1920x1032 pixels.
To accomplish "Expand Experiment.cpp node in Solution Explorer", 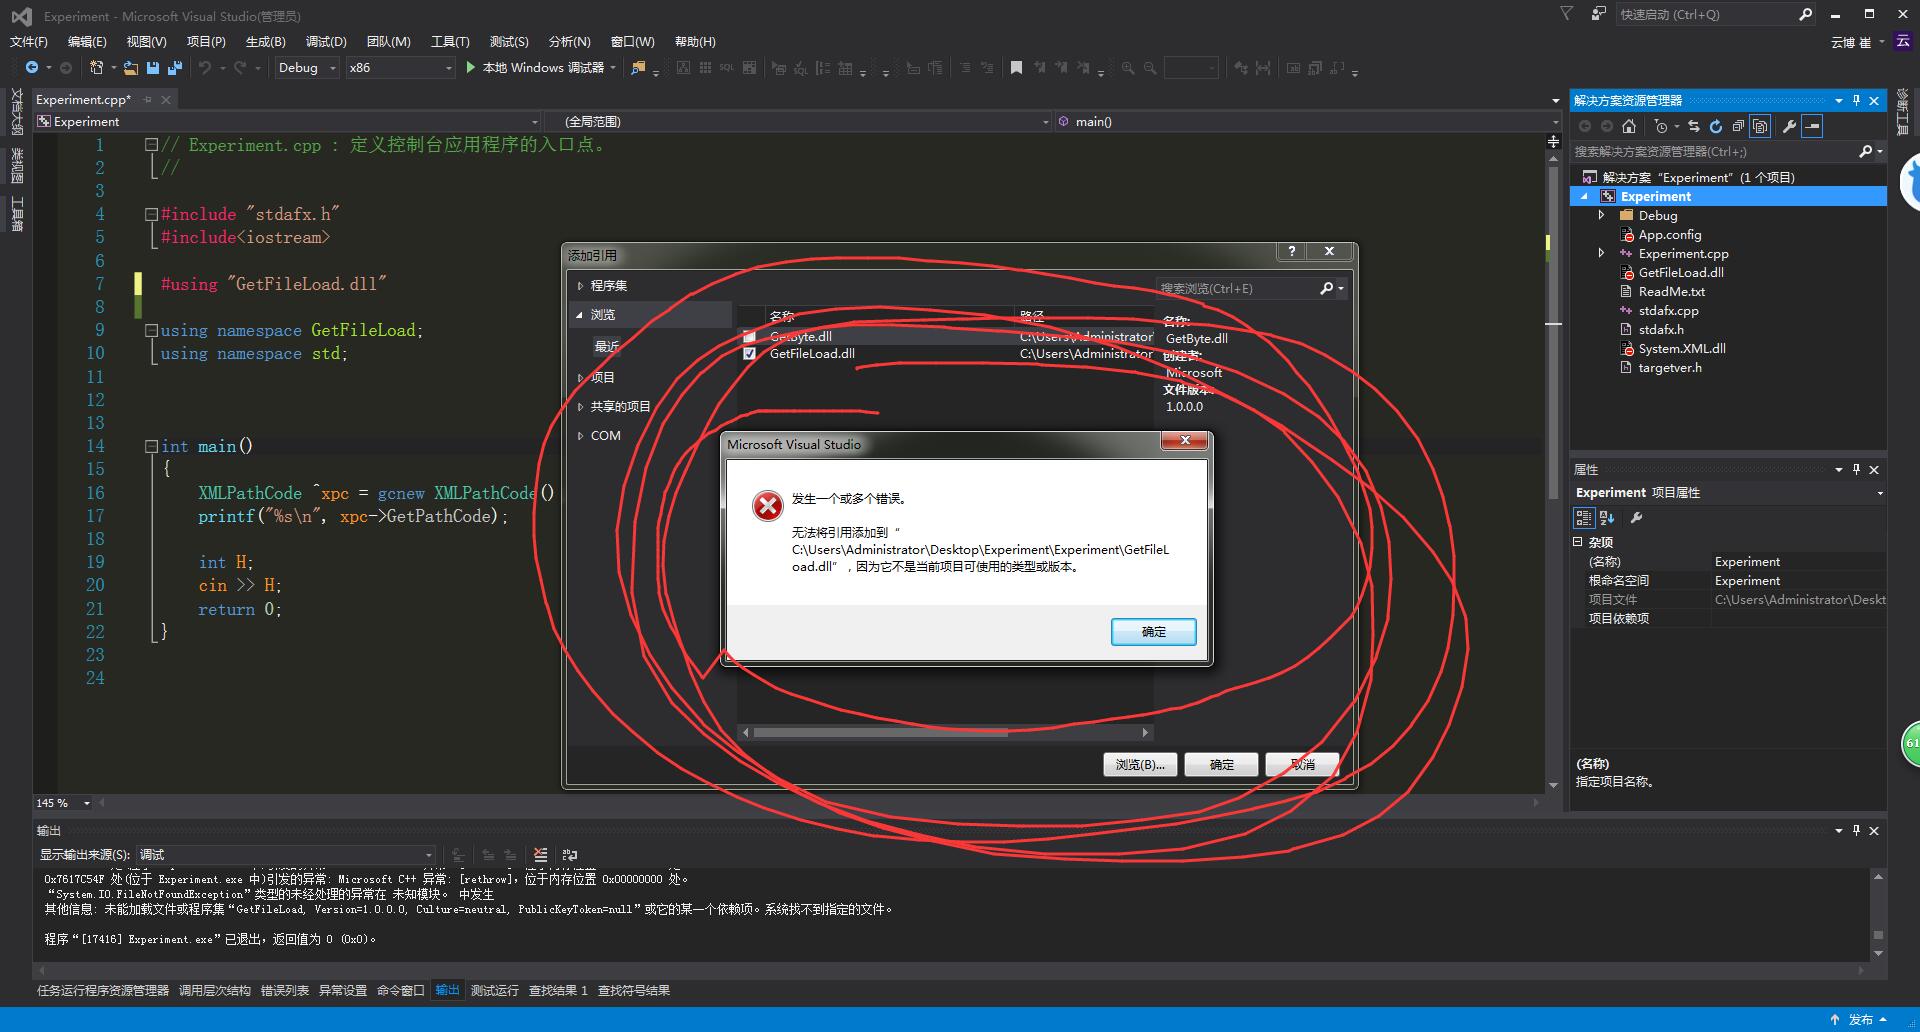I will [x=1601, y=253].
